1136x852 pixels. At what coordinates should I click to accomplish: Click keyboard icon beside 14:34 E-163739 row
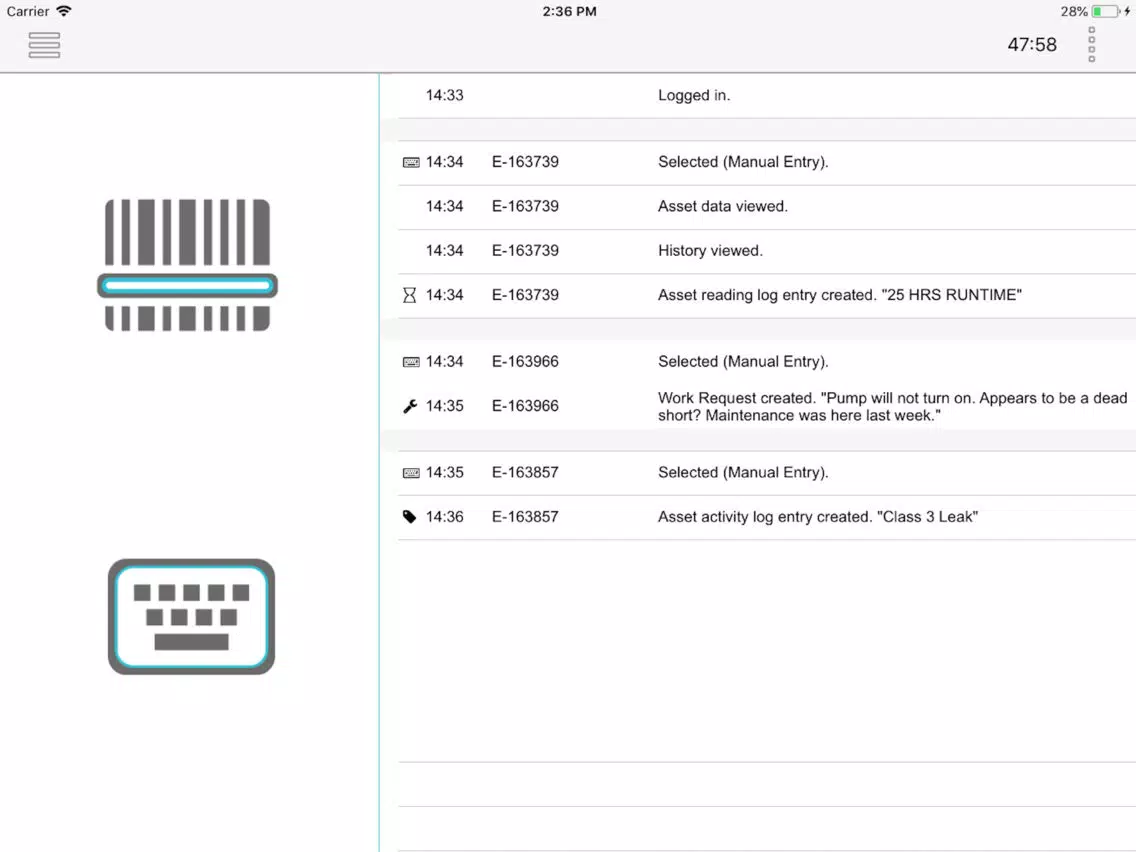(x=411, y=162)
